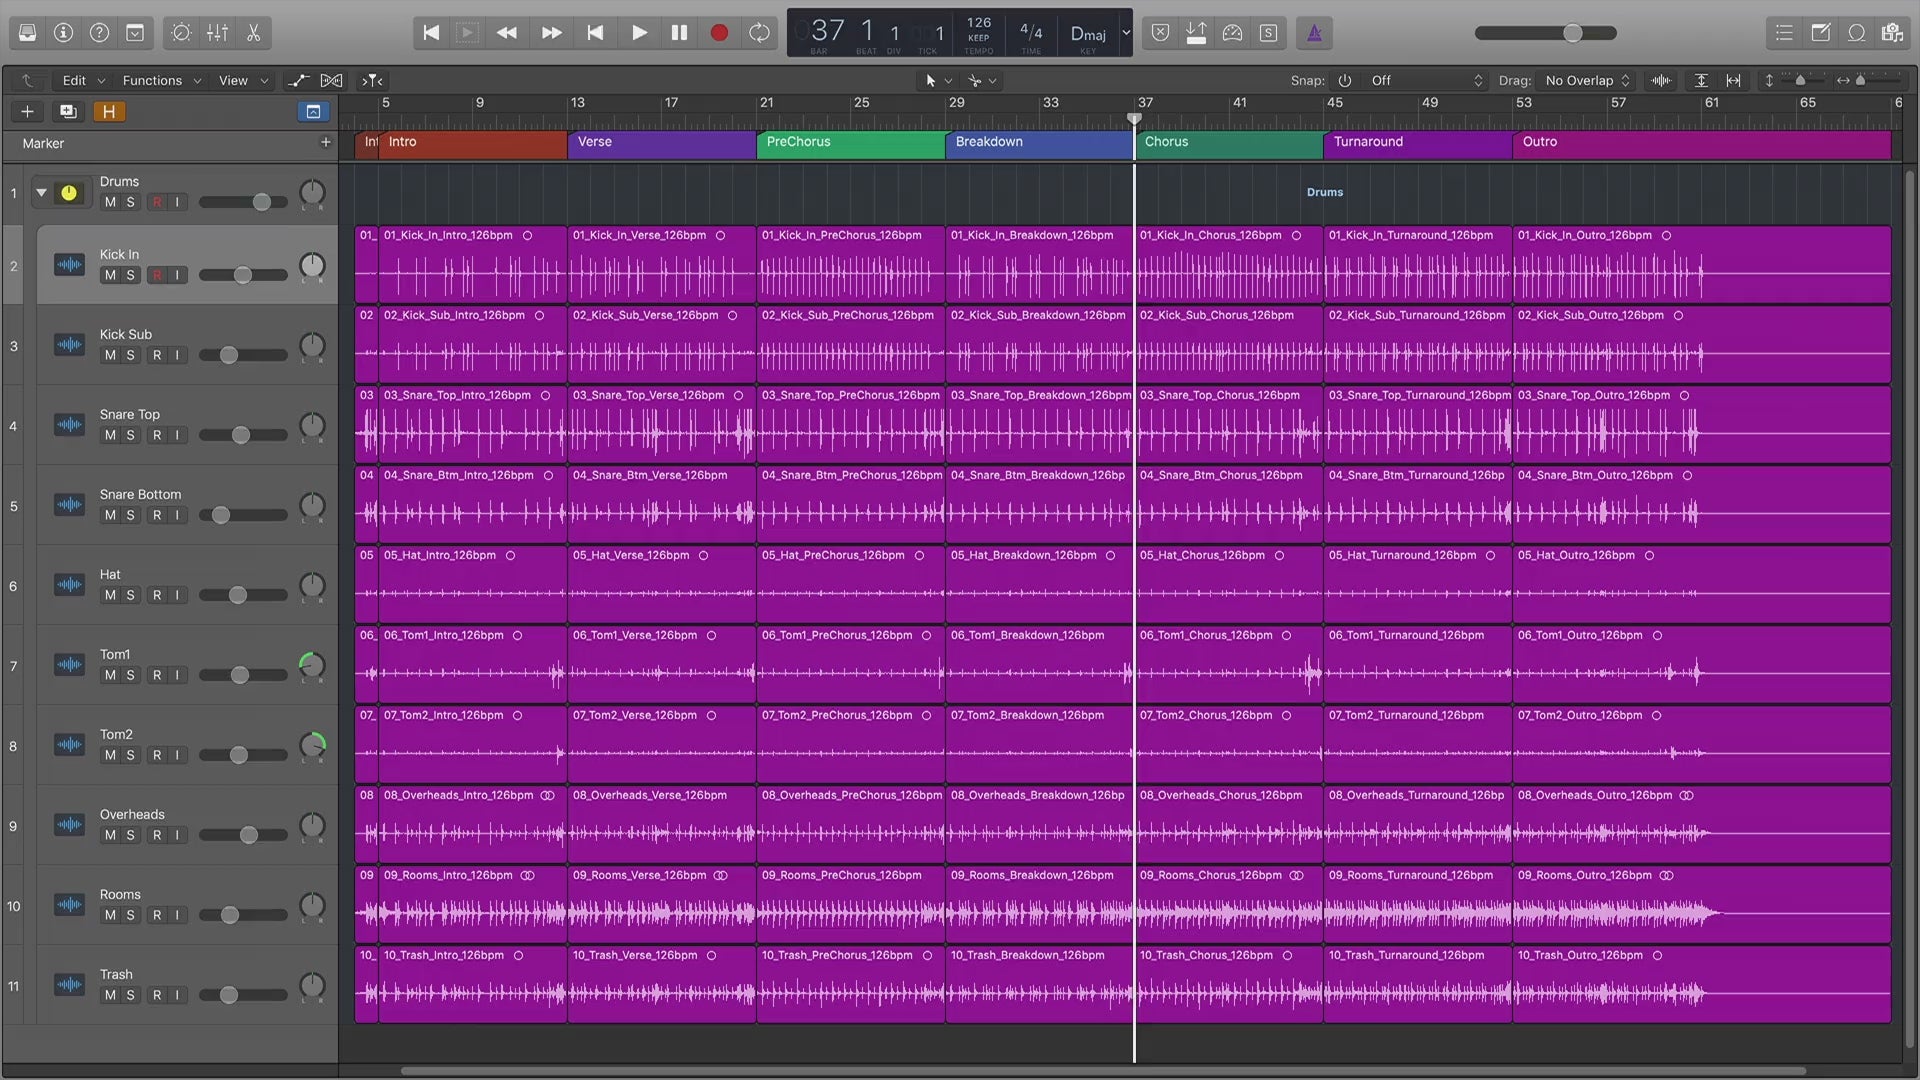1920x1080 pixels.
Task: Click the Fast Forward transport button
Action: click(551, 33)
